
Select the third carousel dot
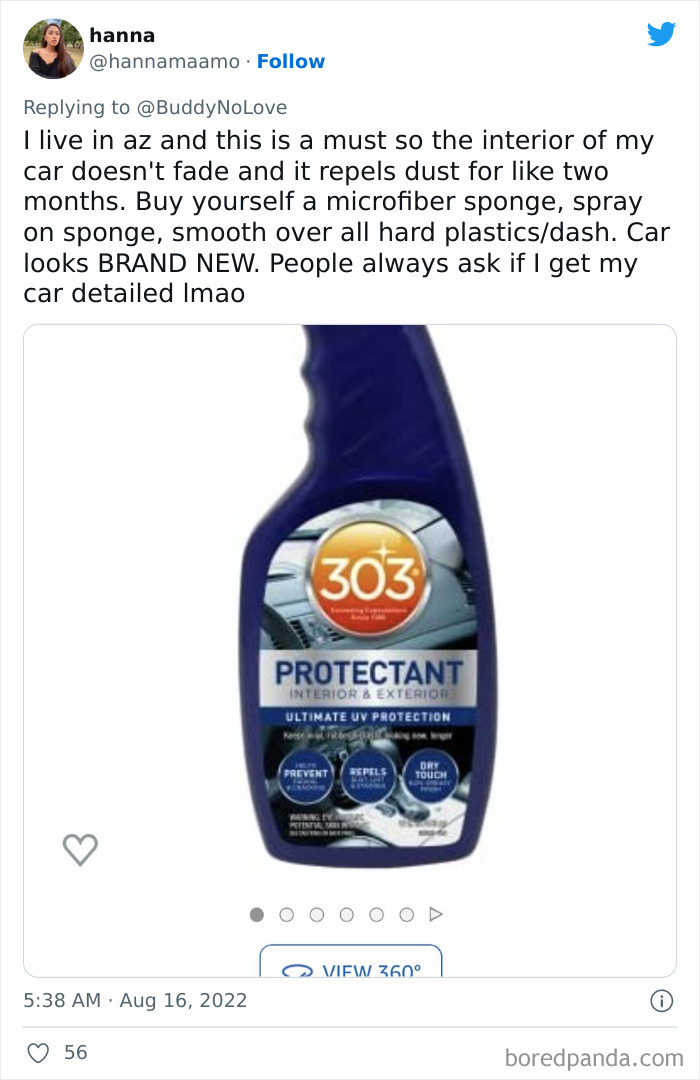pyautogui.click(x=317, y=914)
